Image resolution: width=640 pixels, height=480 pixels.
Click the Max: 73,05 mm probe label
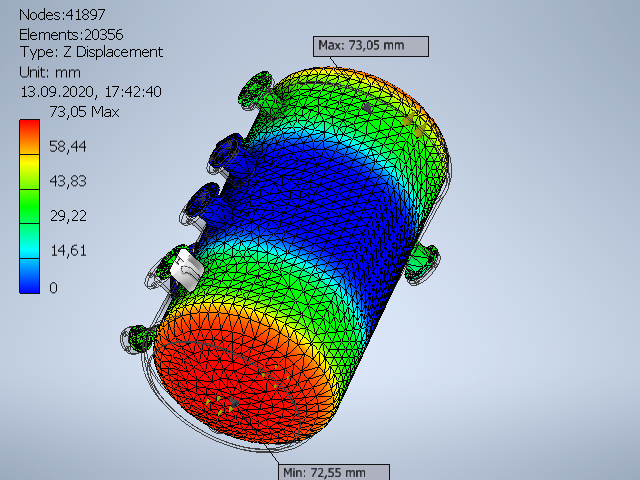coord(371,46)
